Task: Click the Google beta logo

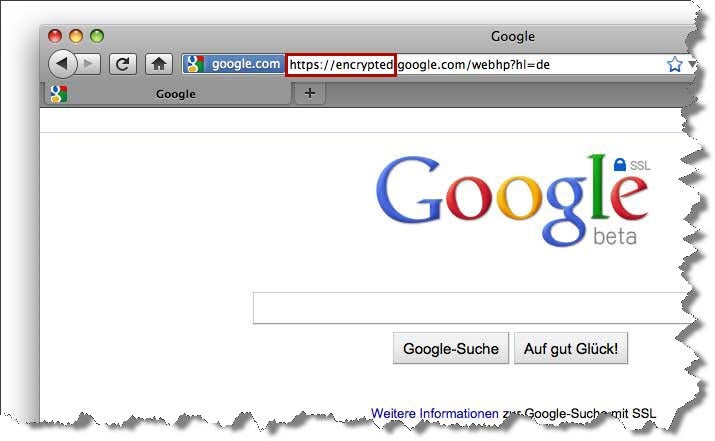Action: 512,201
